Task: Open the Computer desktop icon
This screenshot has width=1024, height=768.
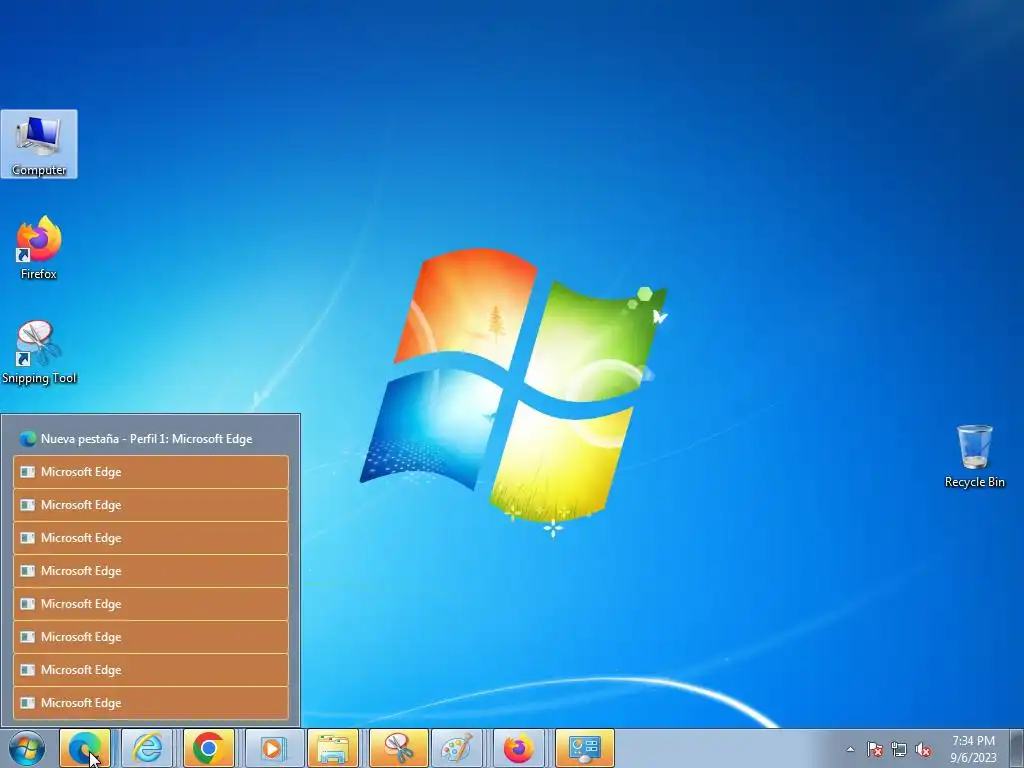Action: (39, 144)
